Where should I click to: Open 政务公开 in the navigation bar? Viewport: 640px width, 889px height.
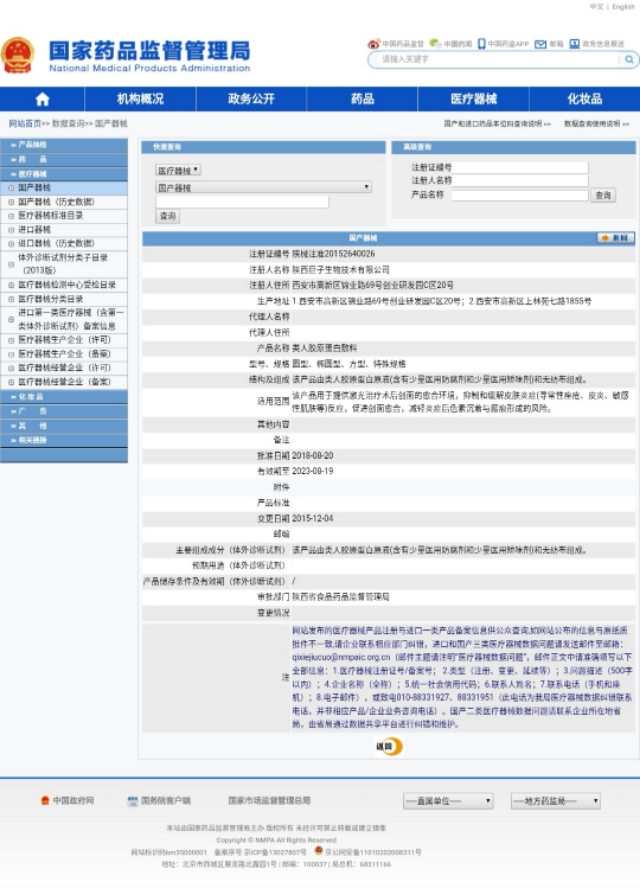pos(251,99)
